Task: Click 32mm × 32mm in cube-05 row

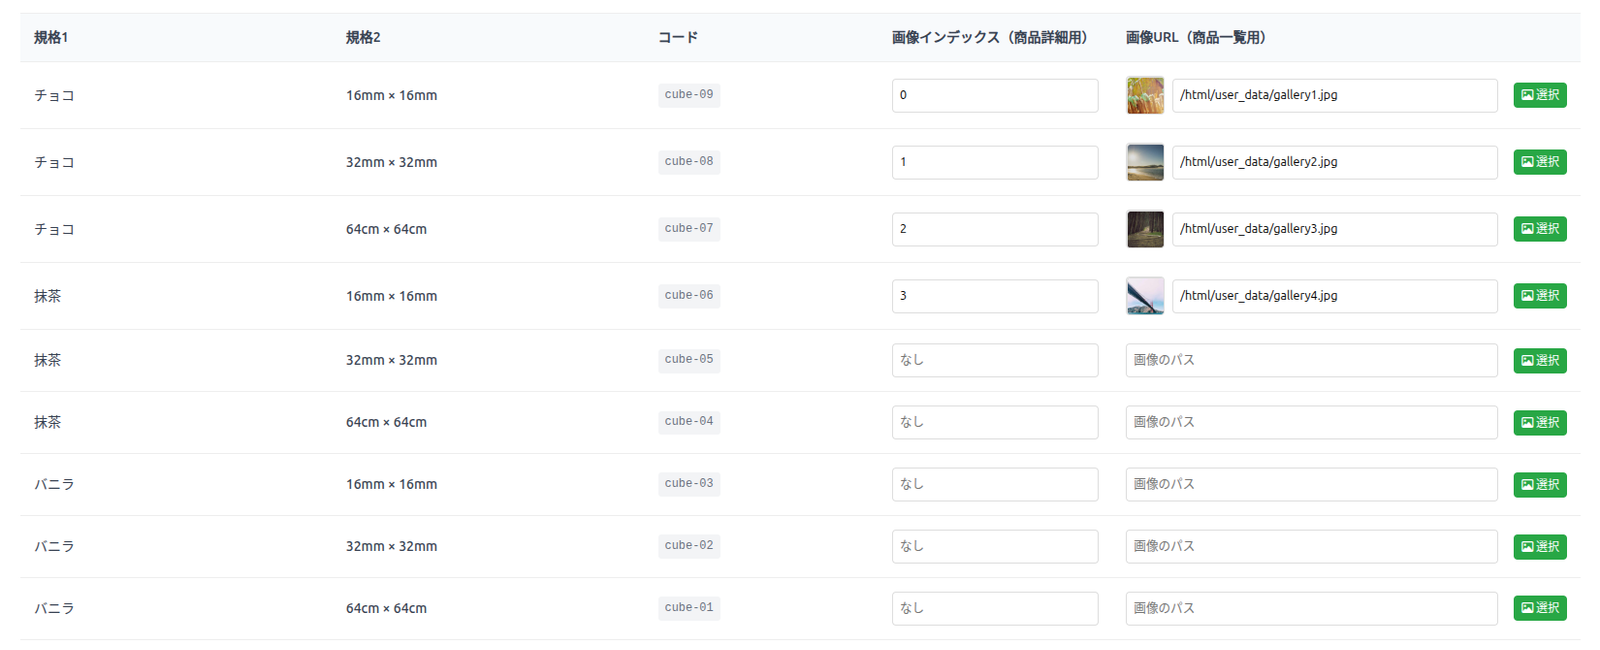Action: pyautogui.click(x=391, y=361)
